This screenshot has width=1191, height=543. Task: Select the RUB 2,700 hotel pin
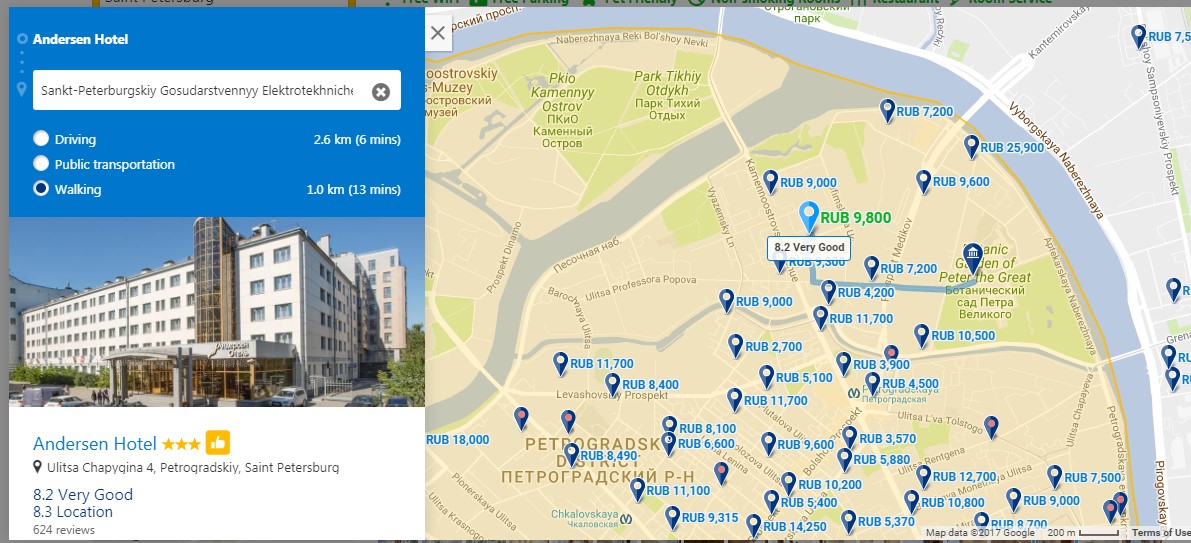tap(735, 346)
